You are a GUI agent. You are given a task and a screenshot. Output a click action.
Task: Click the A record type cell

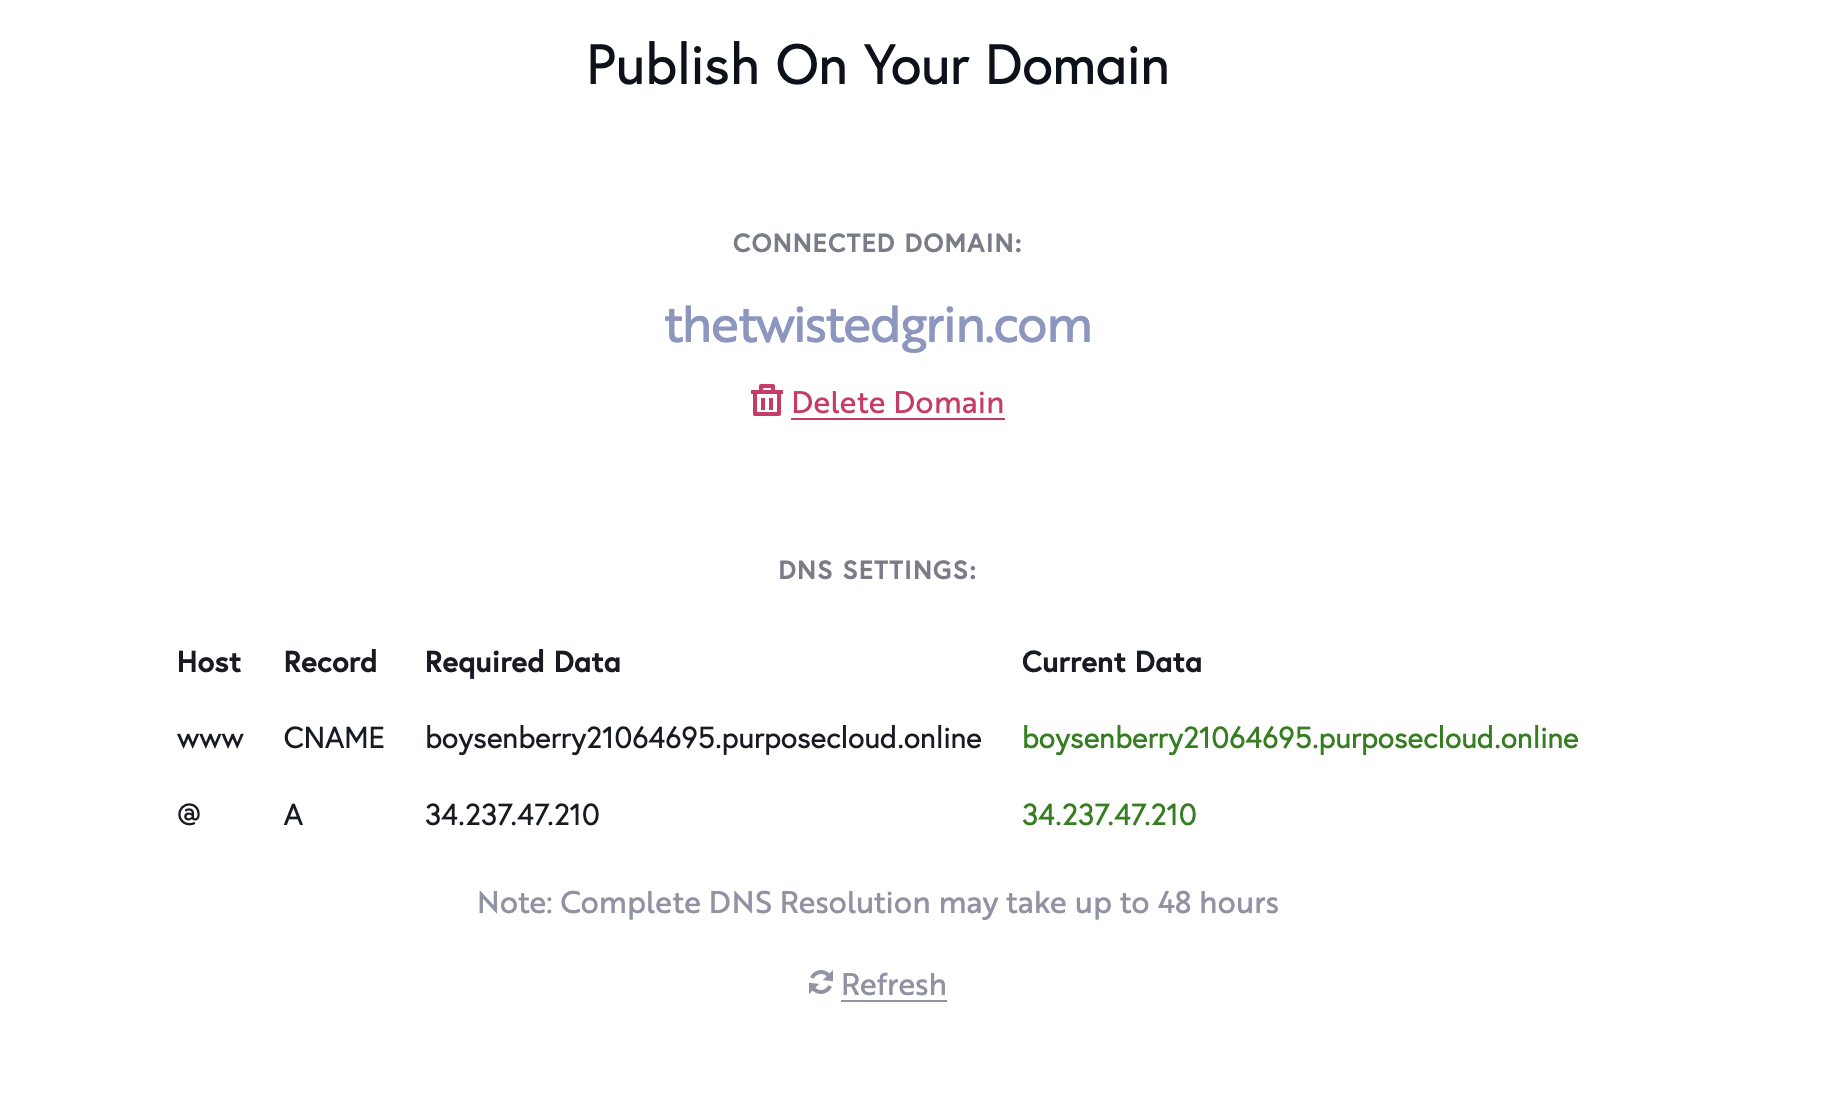(x=293, y=815)
